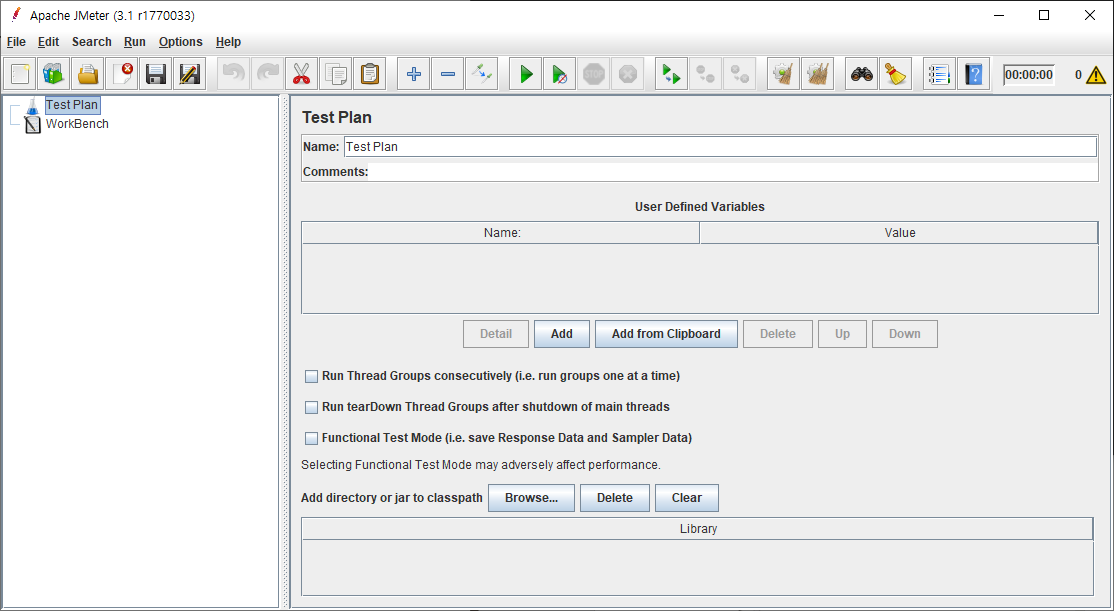
Task: Click the Cut scissors icon
Action: pyautogui.click(x=302, y=74)
